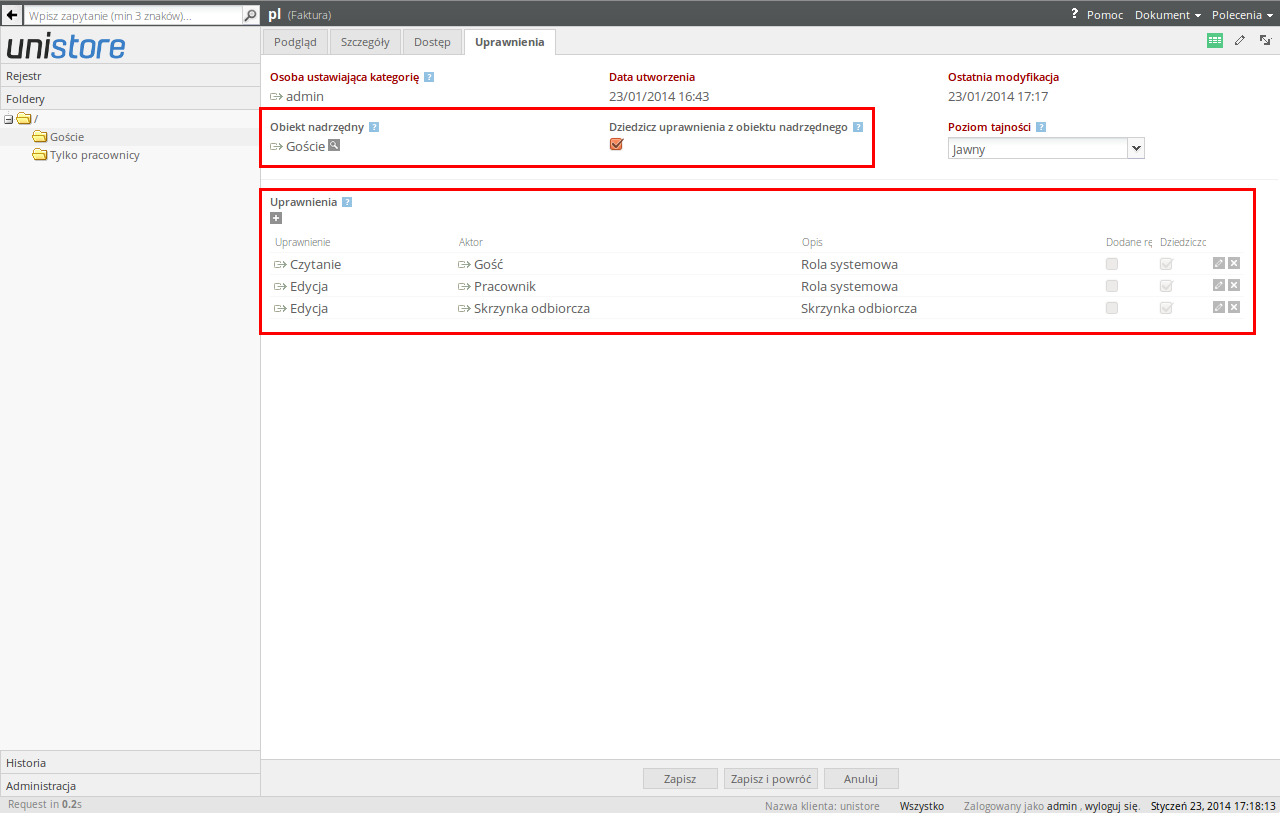The height and width of the screenshot is (813, 1280).
Task: Click the Gość actor entry
Action: pyautogui.click(x=488, y=264)
